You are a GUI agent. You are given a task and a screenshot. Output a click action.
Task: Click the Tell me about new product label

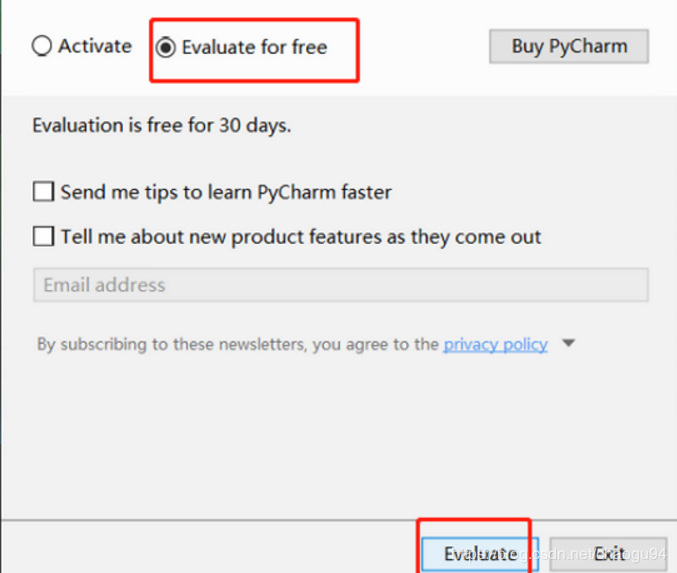(301, 237)
